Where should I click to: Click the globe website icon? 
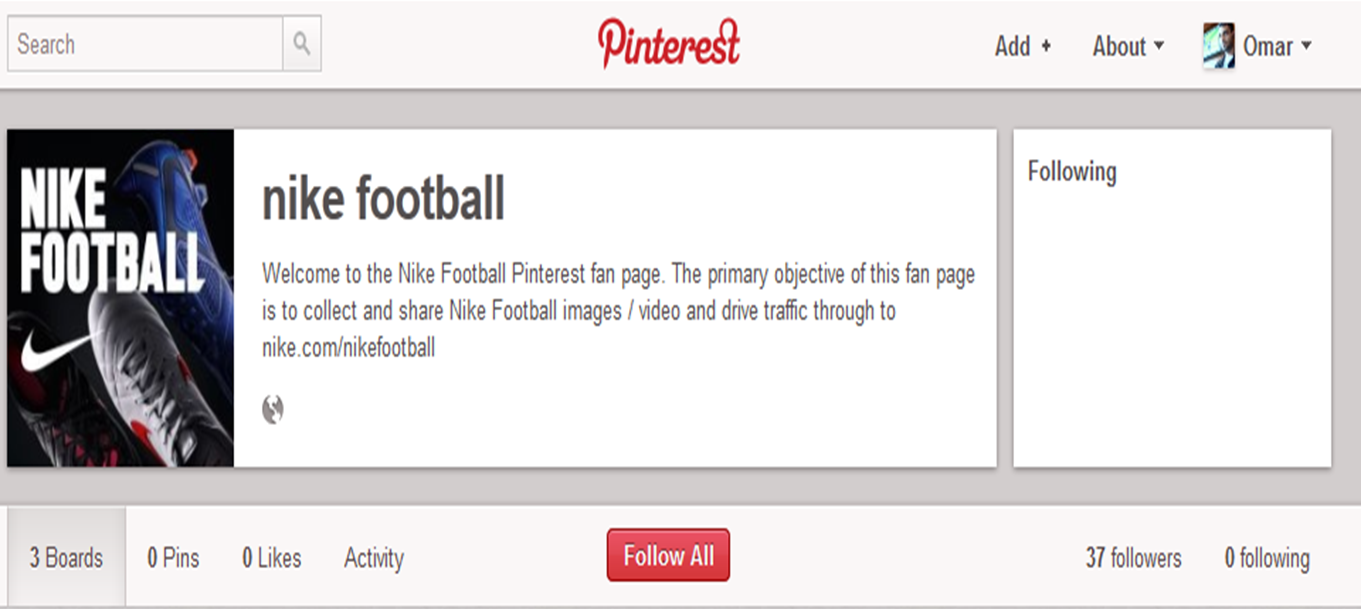click(x=273, y=409)
